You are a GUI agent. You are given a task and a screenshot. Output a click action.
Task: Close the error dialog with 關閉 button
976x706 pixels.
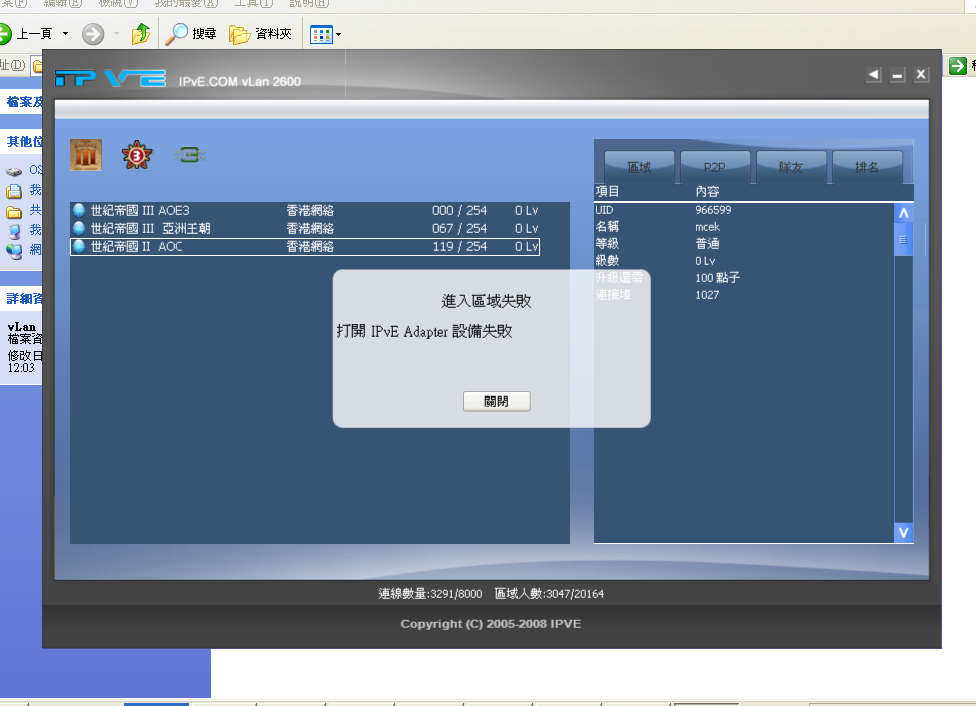pos(497,401)
